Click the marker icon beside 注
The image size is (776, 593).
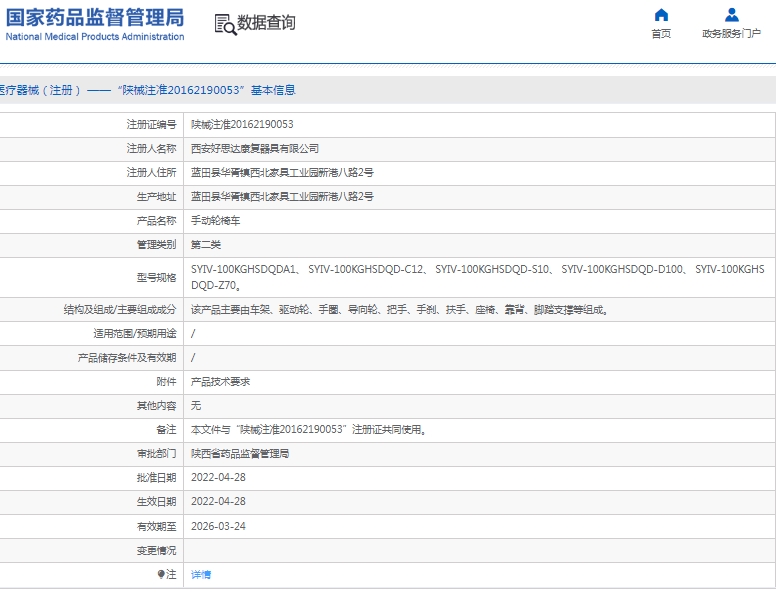coord(161,574)
